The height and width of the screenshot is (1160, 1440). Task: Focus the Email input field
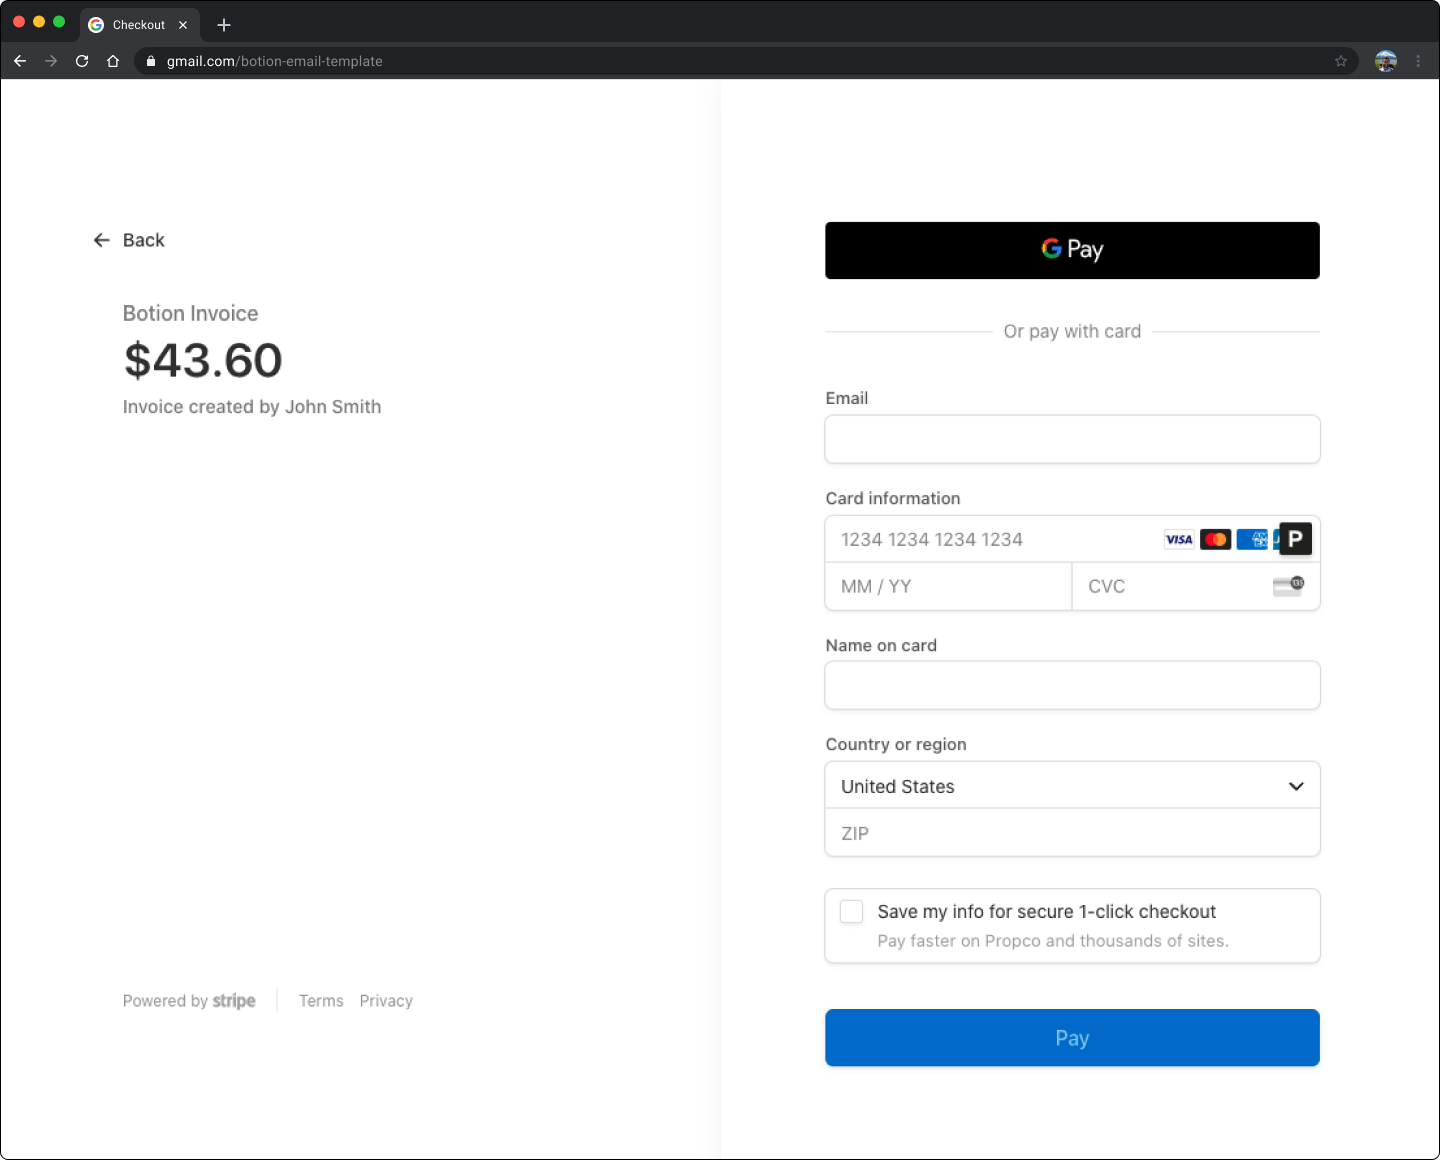(1072, 439)
